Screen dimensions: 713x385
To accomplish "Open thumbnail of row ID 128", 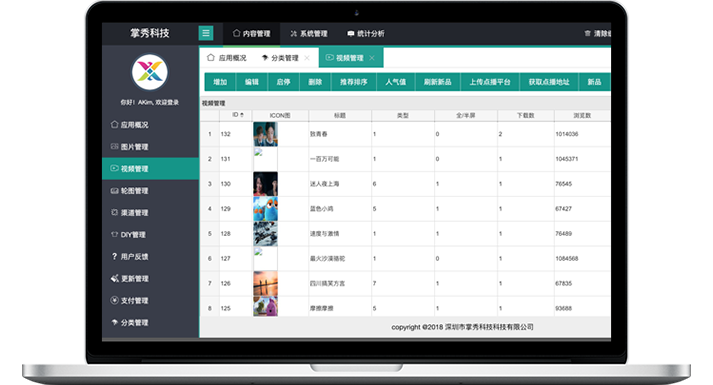I will (265, 234).
